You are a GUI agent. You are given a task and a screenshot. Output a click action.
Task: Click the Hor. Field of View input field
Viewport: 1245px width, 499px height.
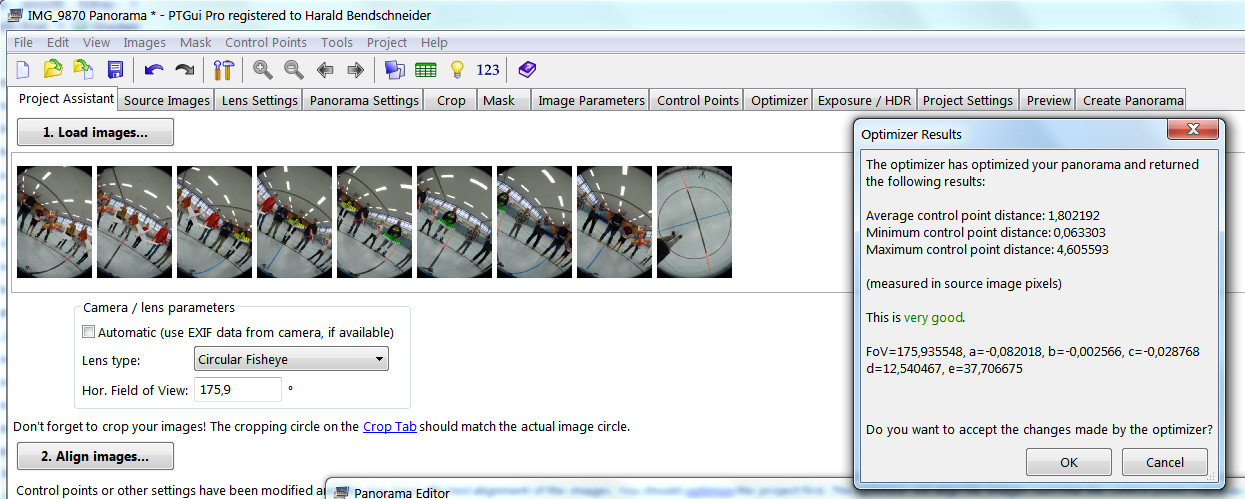[x=238, y=390]
